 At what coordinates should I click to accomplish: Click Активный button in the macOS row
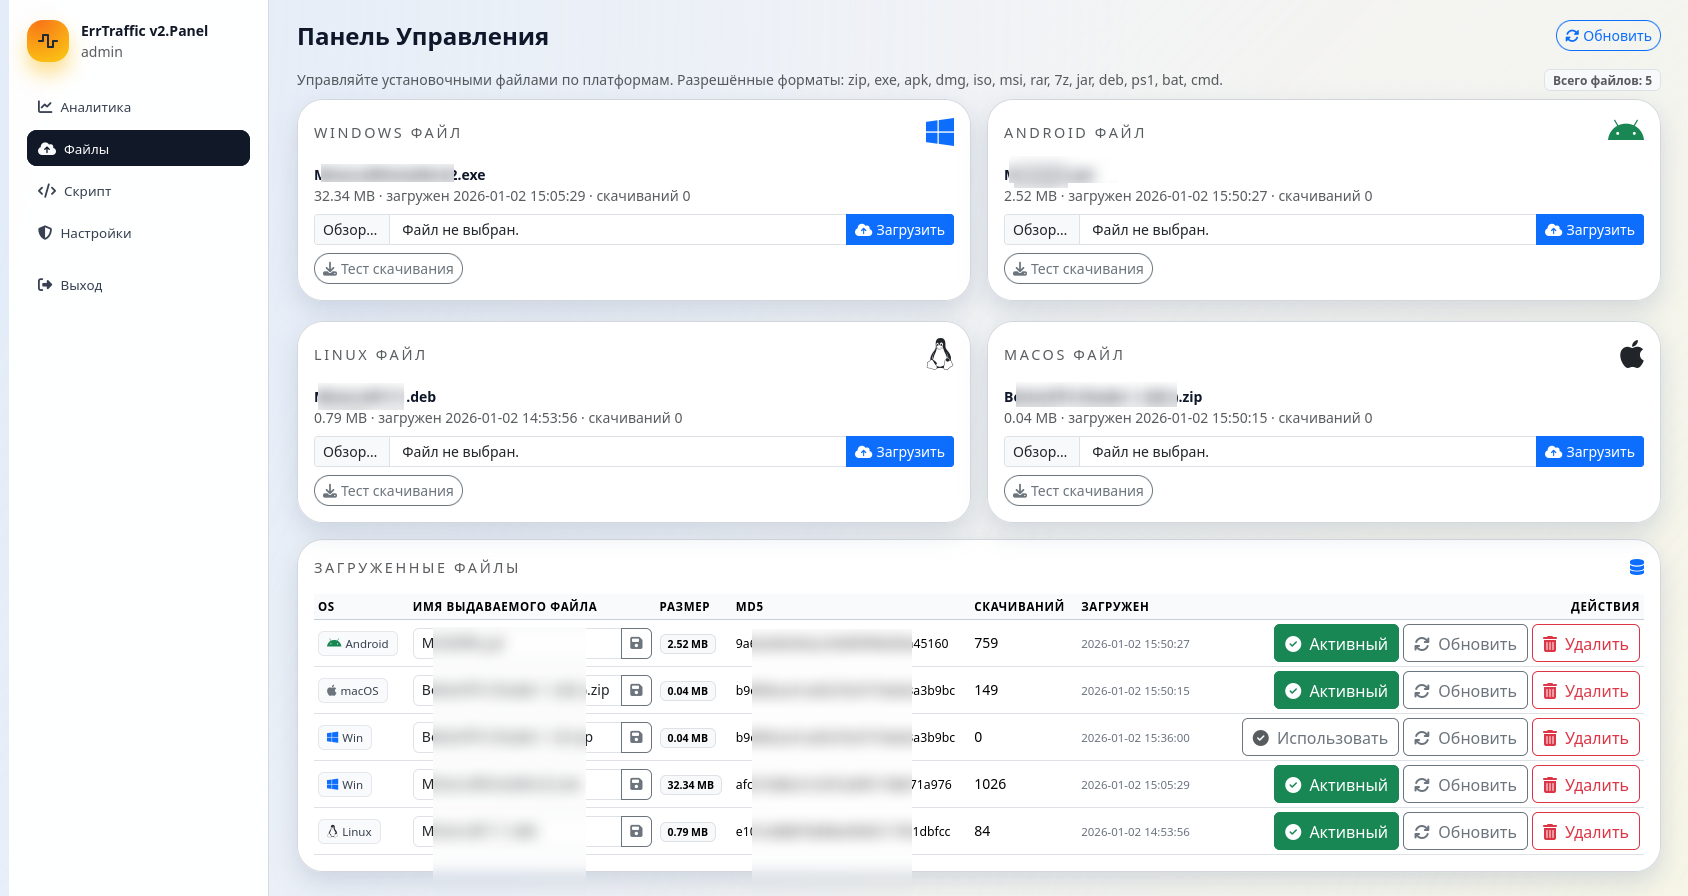click(x=1336, y=691)
